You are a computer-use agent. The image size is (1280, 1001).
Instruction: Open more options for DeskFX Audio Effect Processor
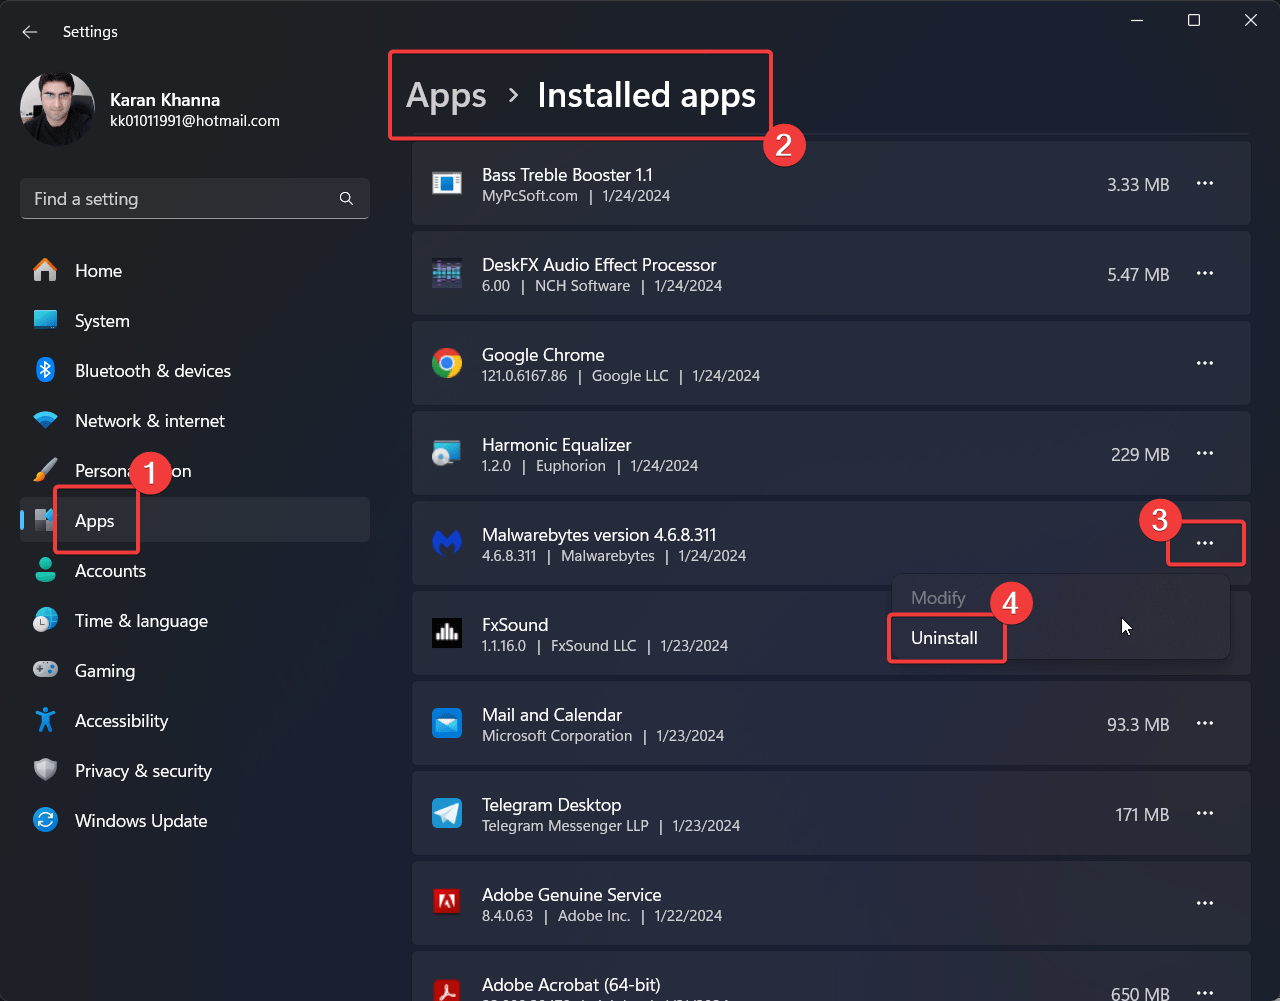tap(1205, 274)
